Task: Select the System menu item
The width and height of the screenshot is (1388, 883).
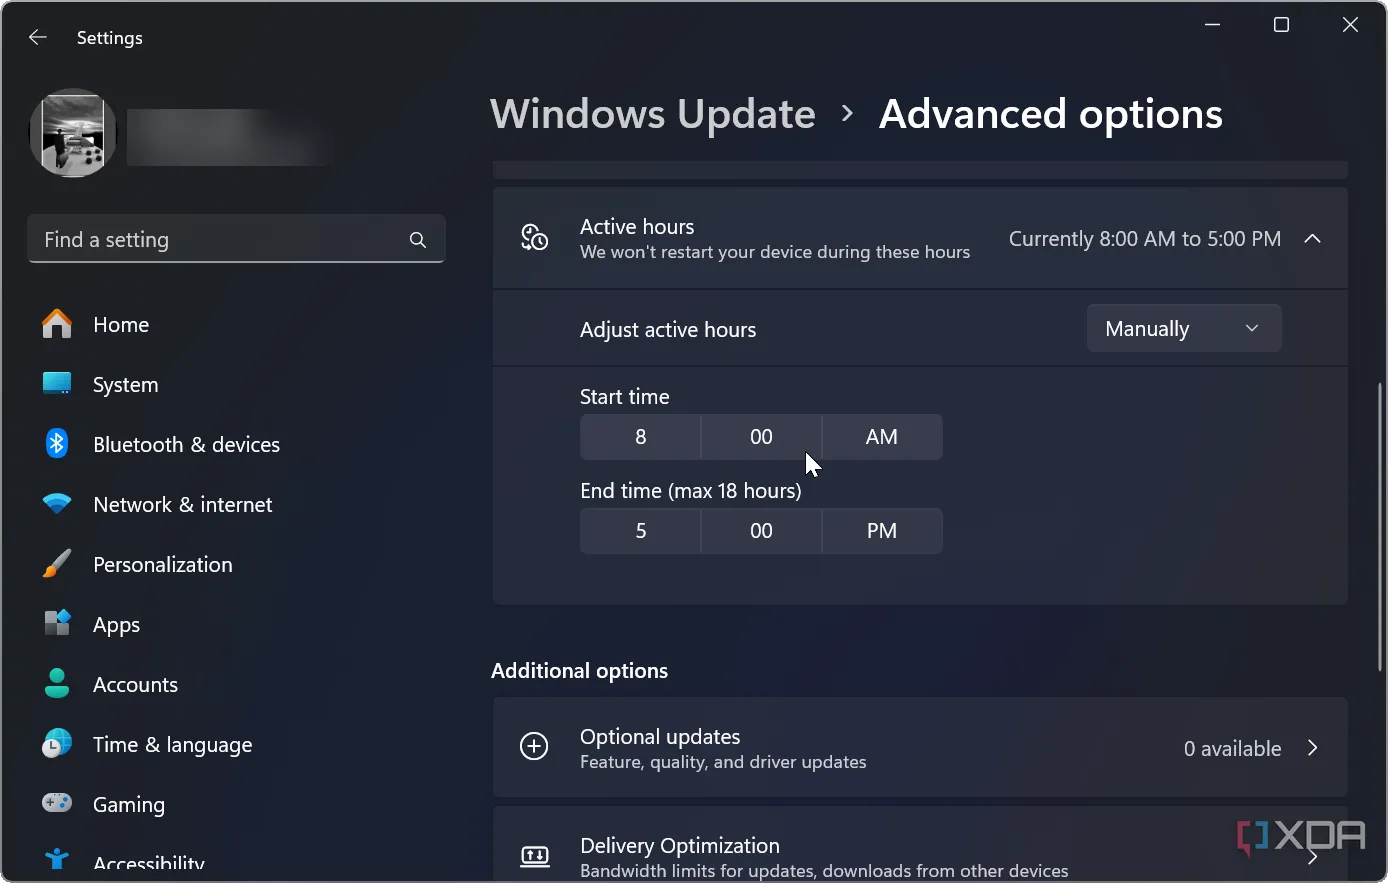Action: pos(125,385)
